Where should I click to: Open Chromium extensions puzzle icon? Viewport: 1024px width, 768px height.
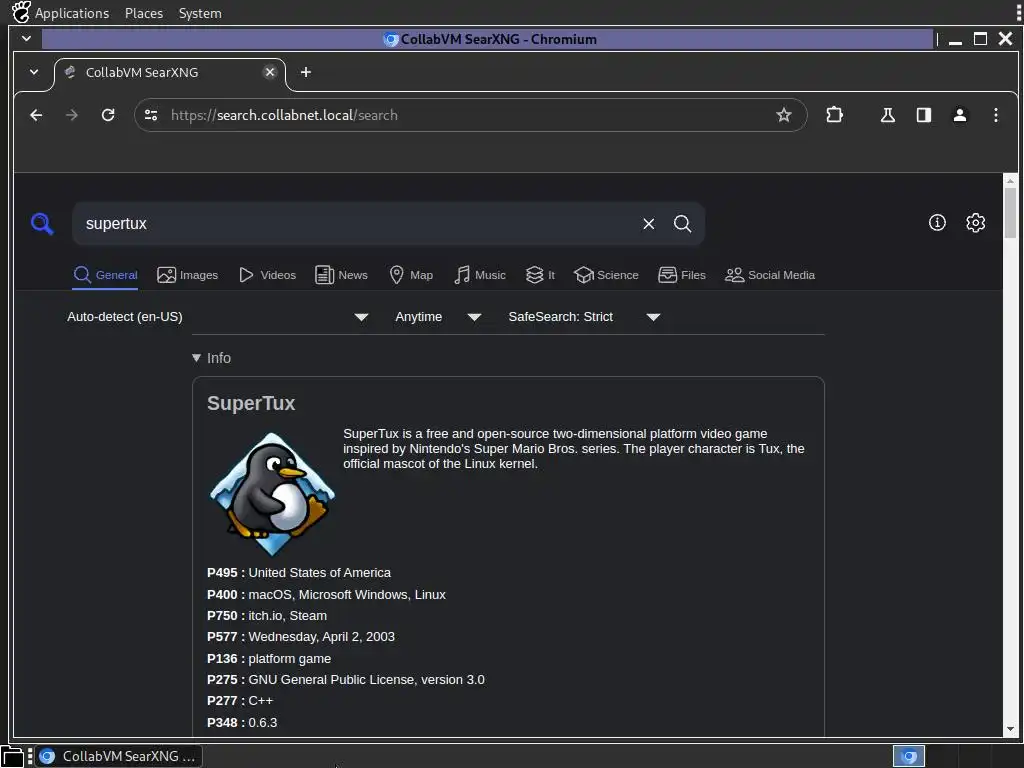(835, 115)
